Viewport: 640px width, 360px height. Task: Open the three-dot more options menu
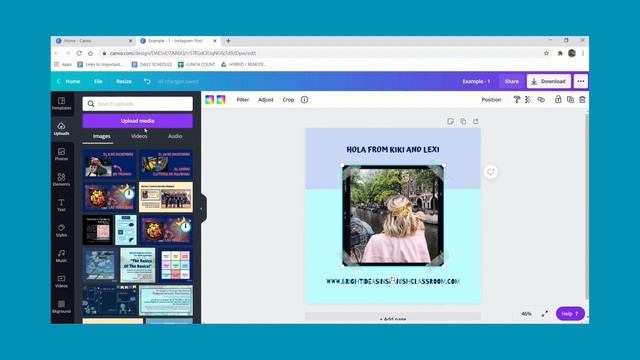tap(580, 81)
